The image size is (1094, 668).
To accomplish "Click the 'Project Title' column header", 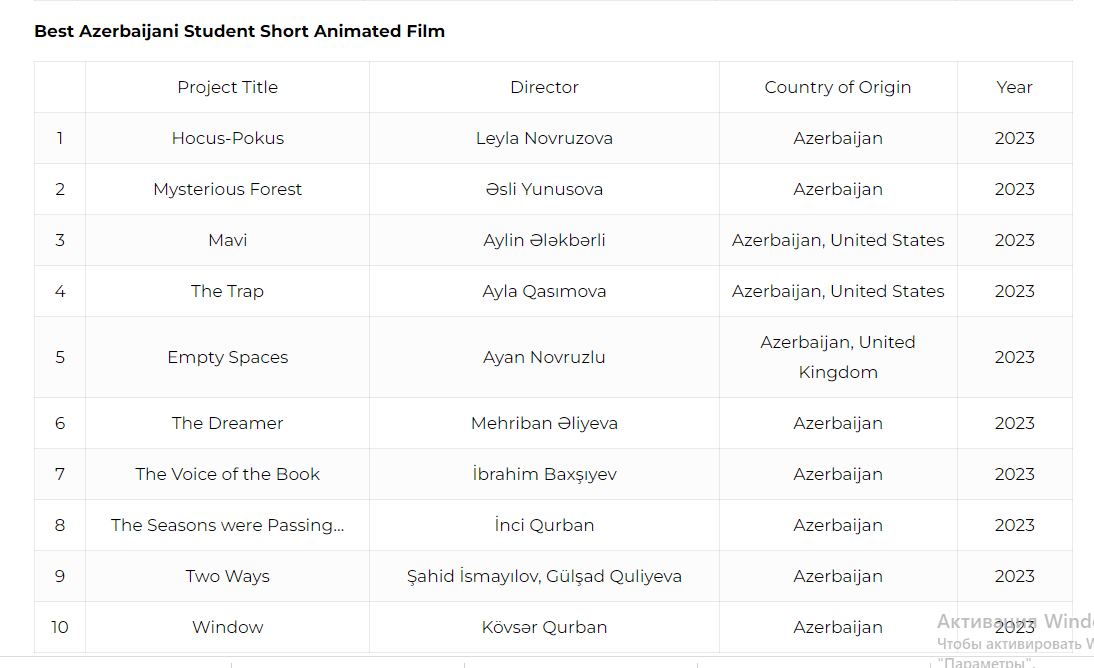I will tap(227, 87).
